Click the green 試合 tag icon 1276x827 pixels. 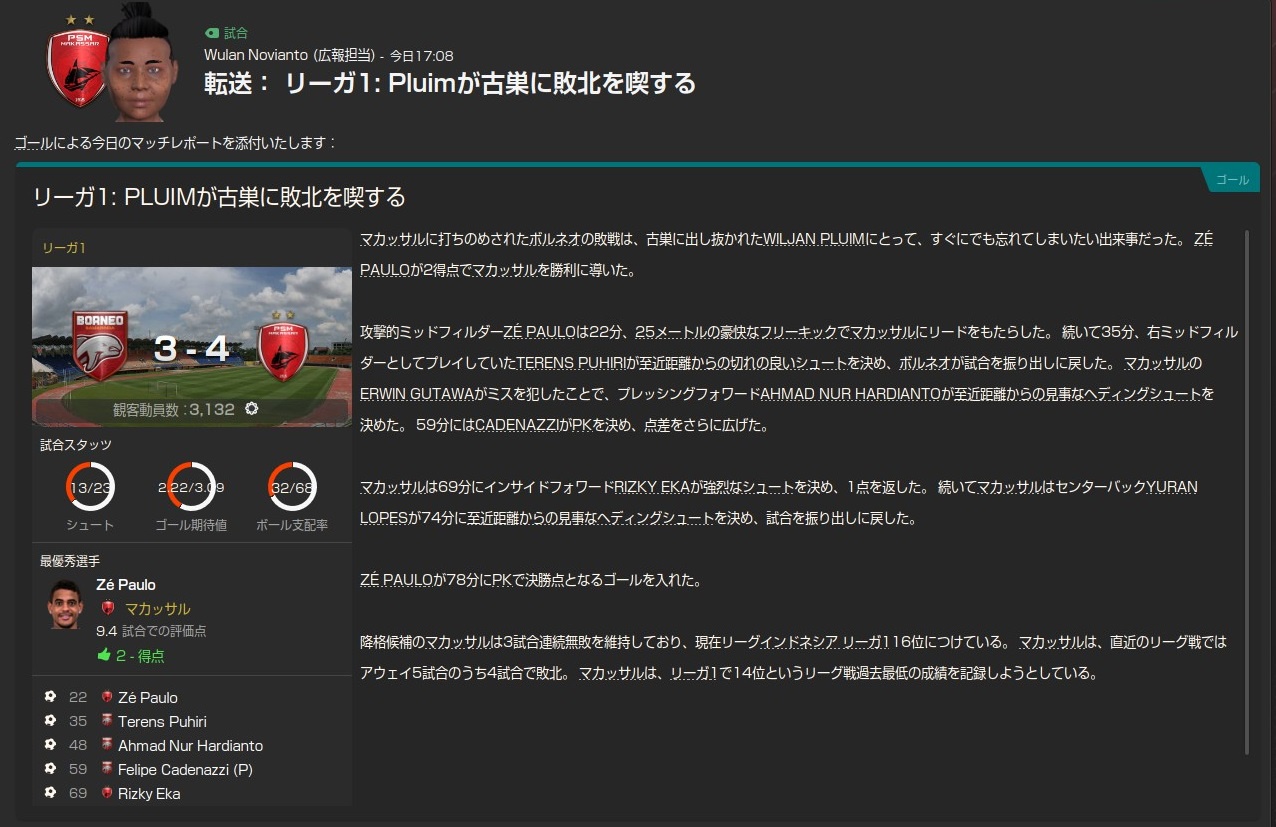[x=211, y=33]
